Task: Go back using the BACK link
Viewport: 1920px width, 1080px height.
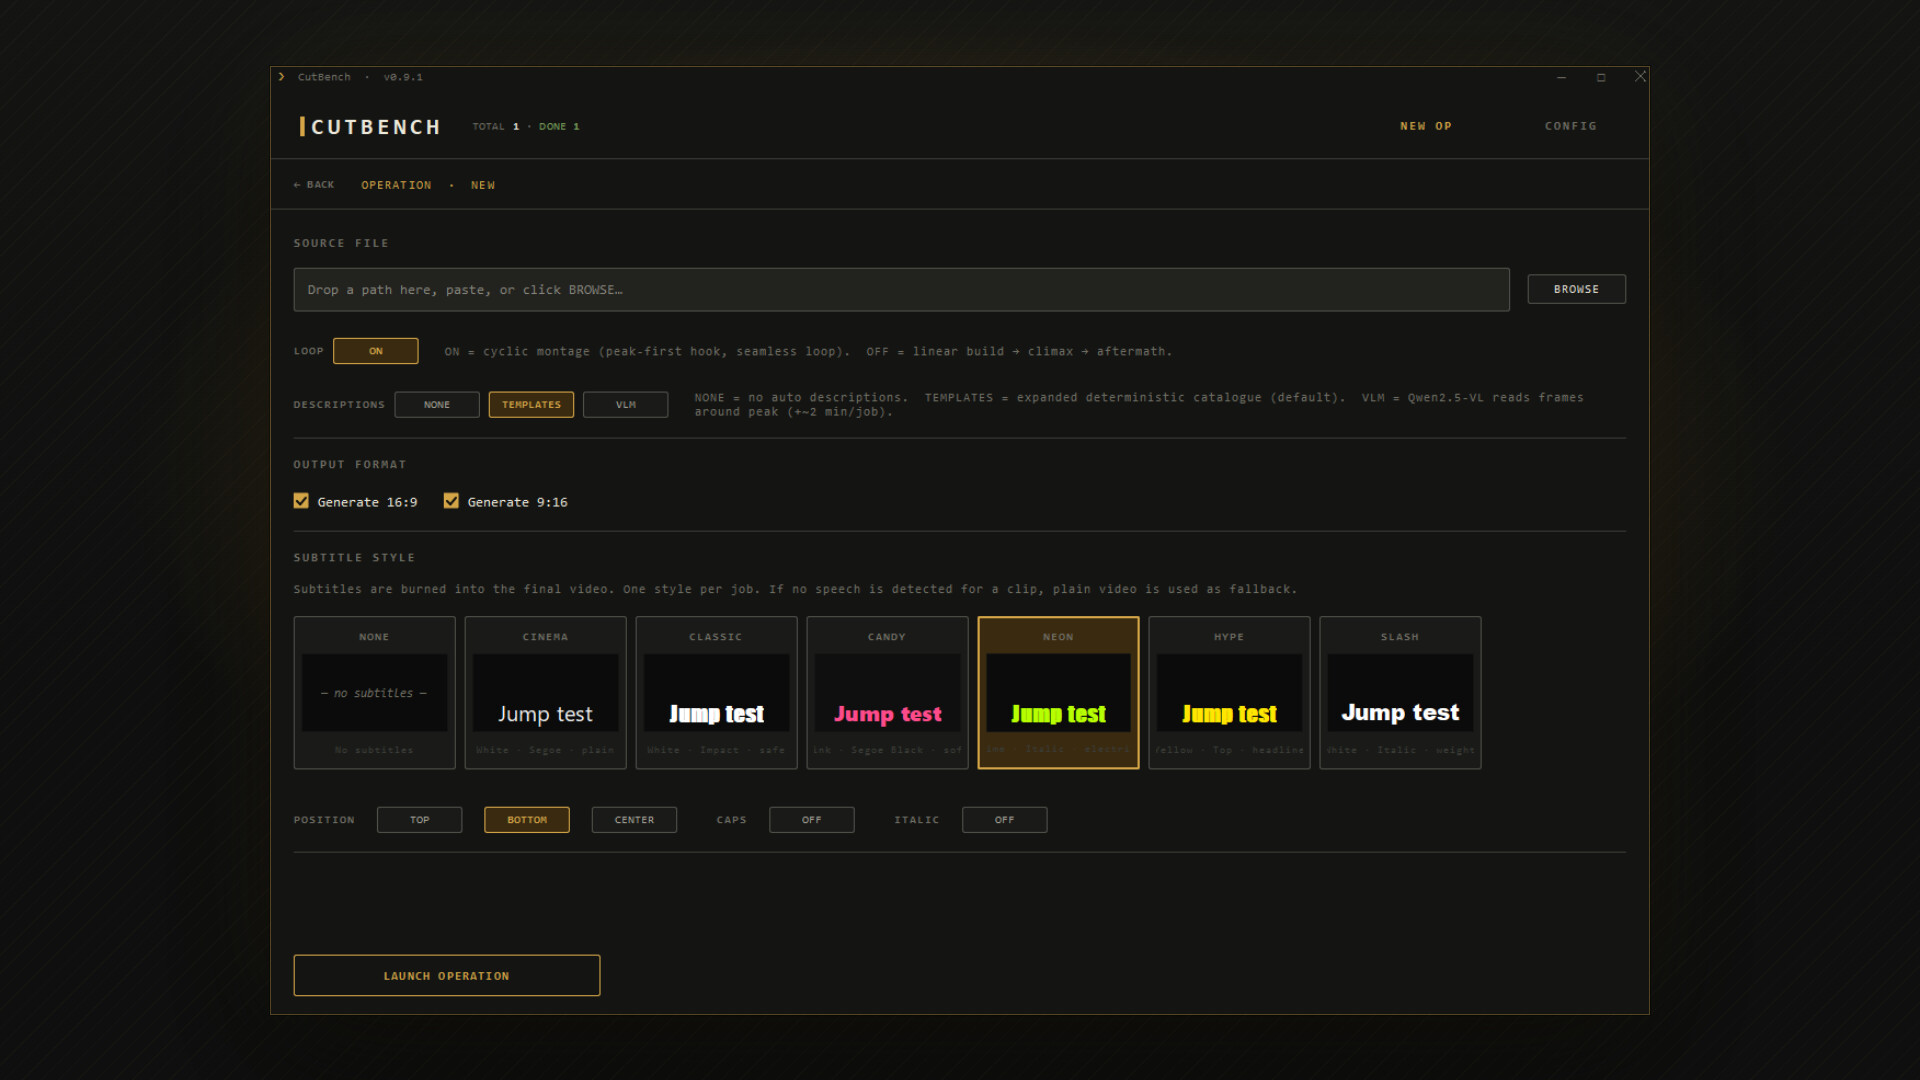Action: (x=314, y=185)
